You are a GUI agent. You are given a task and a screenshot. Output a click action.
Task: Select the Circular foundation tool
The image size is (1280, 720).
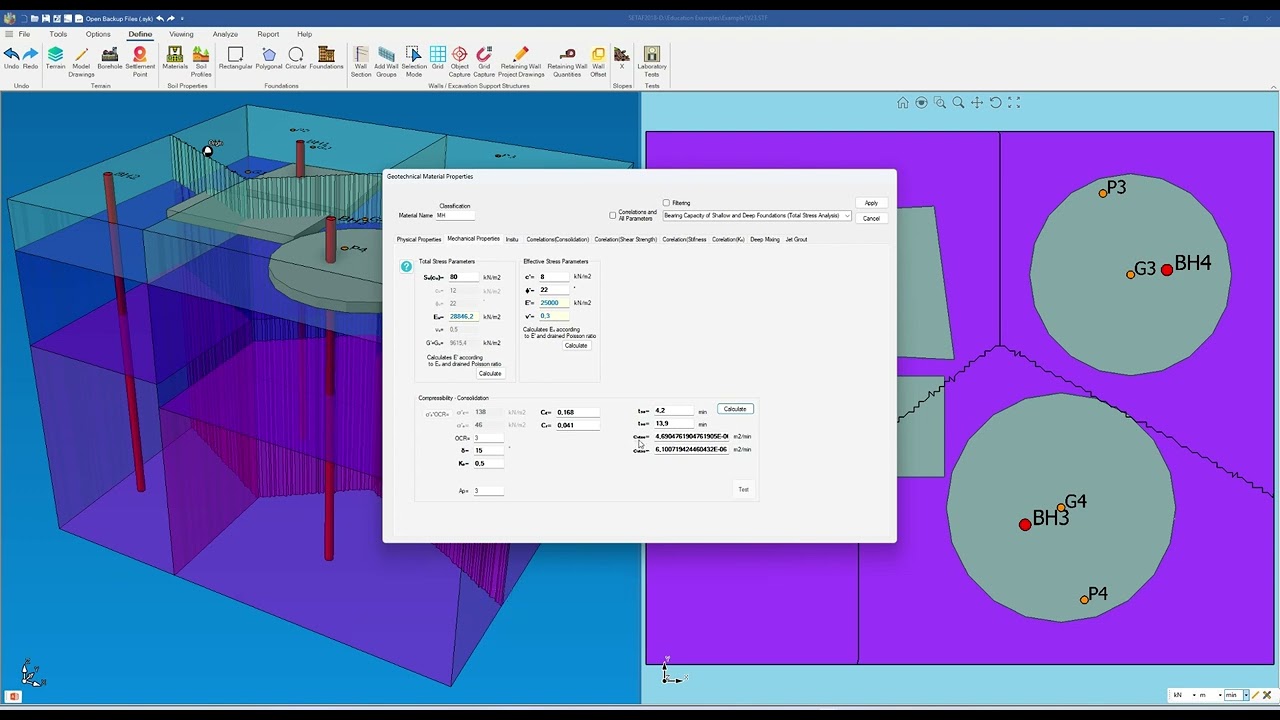point(296,59)
